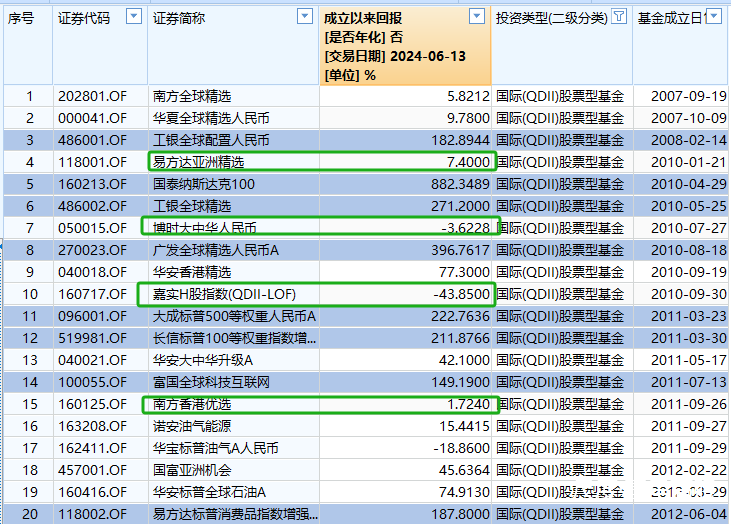Select code 160717.OF
The height and width of the screenshot is (524, 731).
click(x=92, y=294)
